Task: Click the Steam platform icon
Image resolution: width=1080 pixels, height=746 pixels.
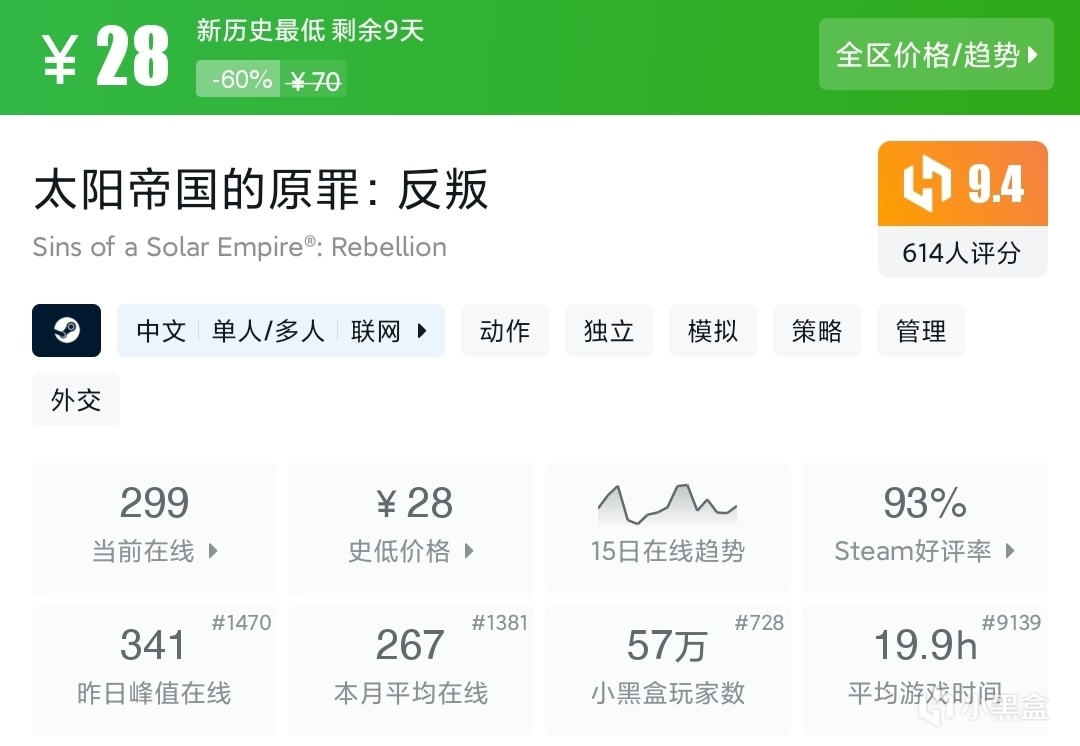Action: (x=66, y=331)
